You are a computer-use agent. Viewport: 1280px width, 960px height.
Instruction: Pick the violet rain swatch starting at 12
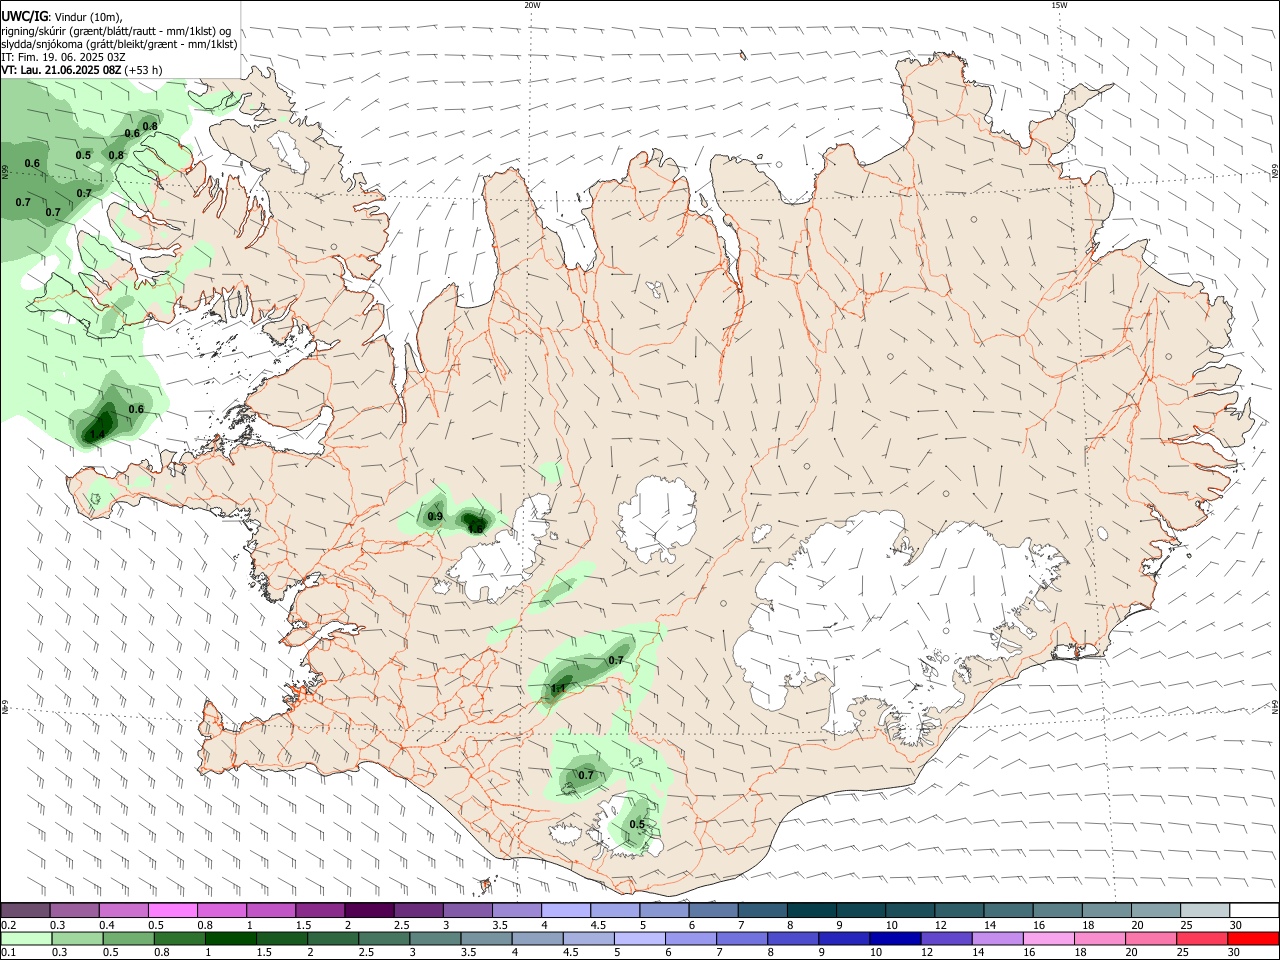coord(946,939)
